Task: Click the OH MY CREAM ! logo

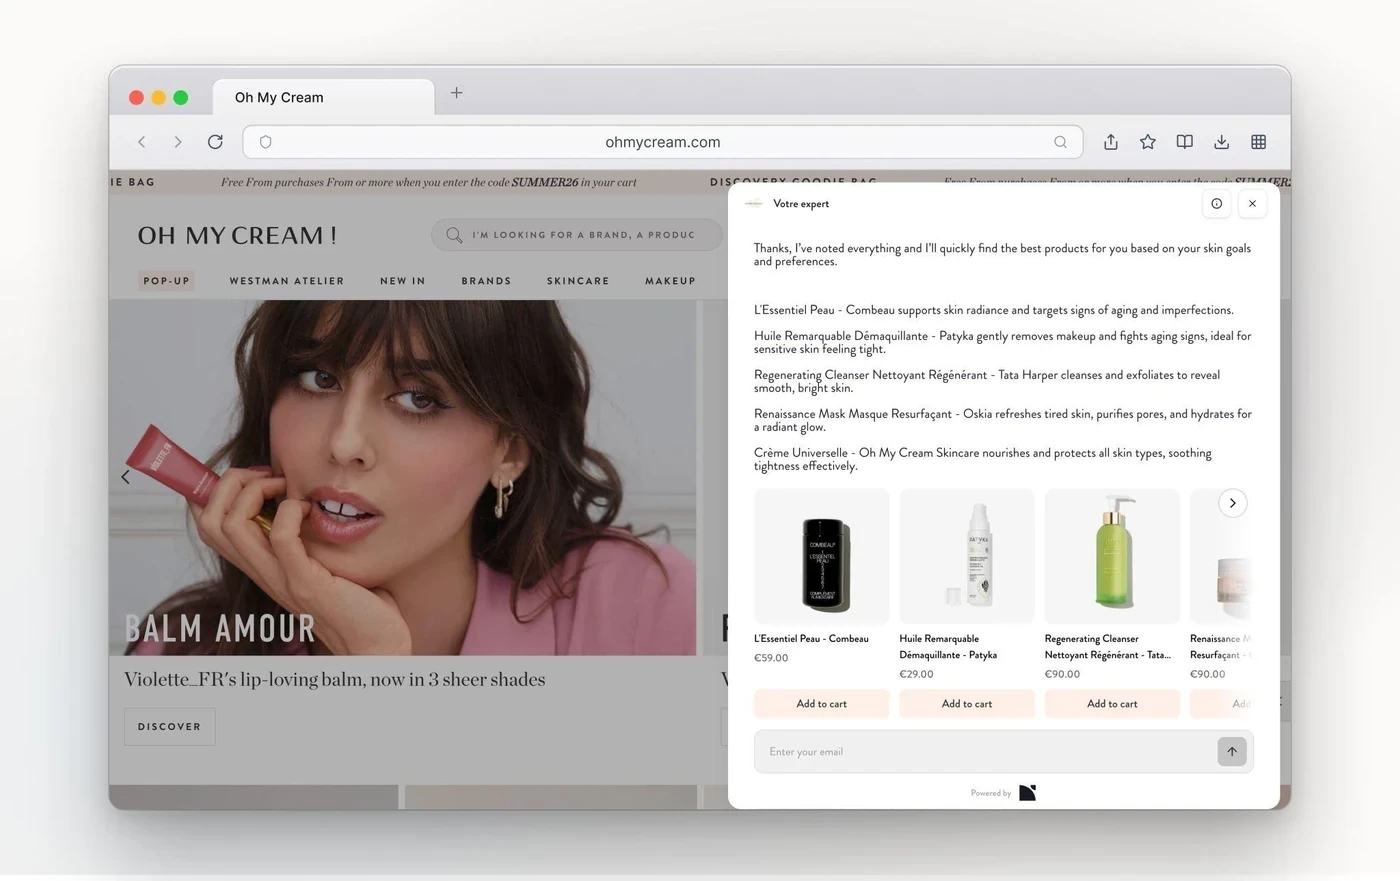Action: click(237, 236)
